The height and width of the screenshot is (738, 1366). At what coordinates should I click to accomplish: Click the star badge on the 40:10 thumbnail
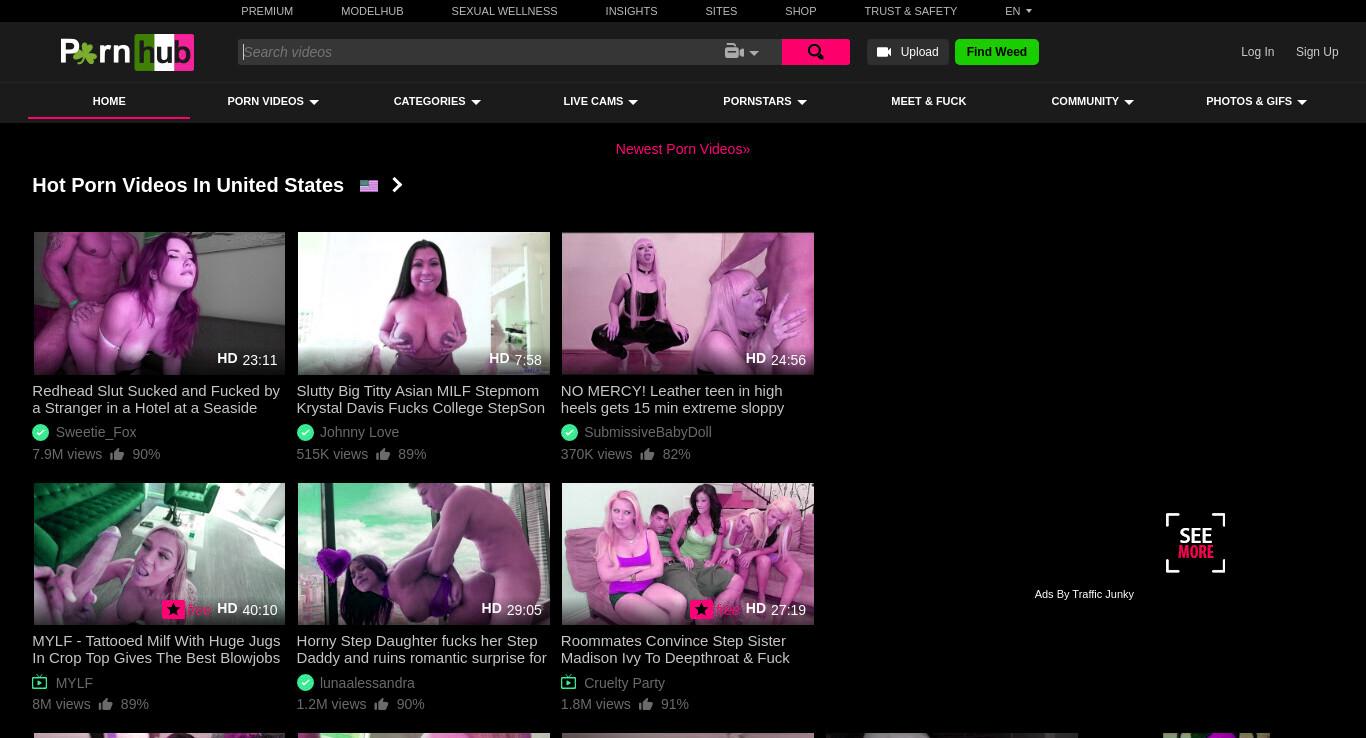point(173,609)
